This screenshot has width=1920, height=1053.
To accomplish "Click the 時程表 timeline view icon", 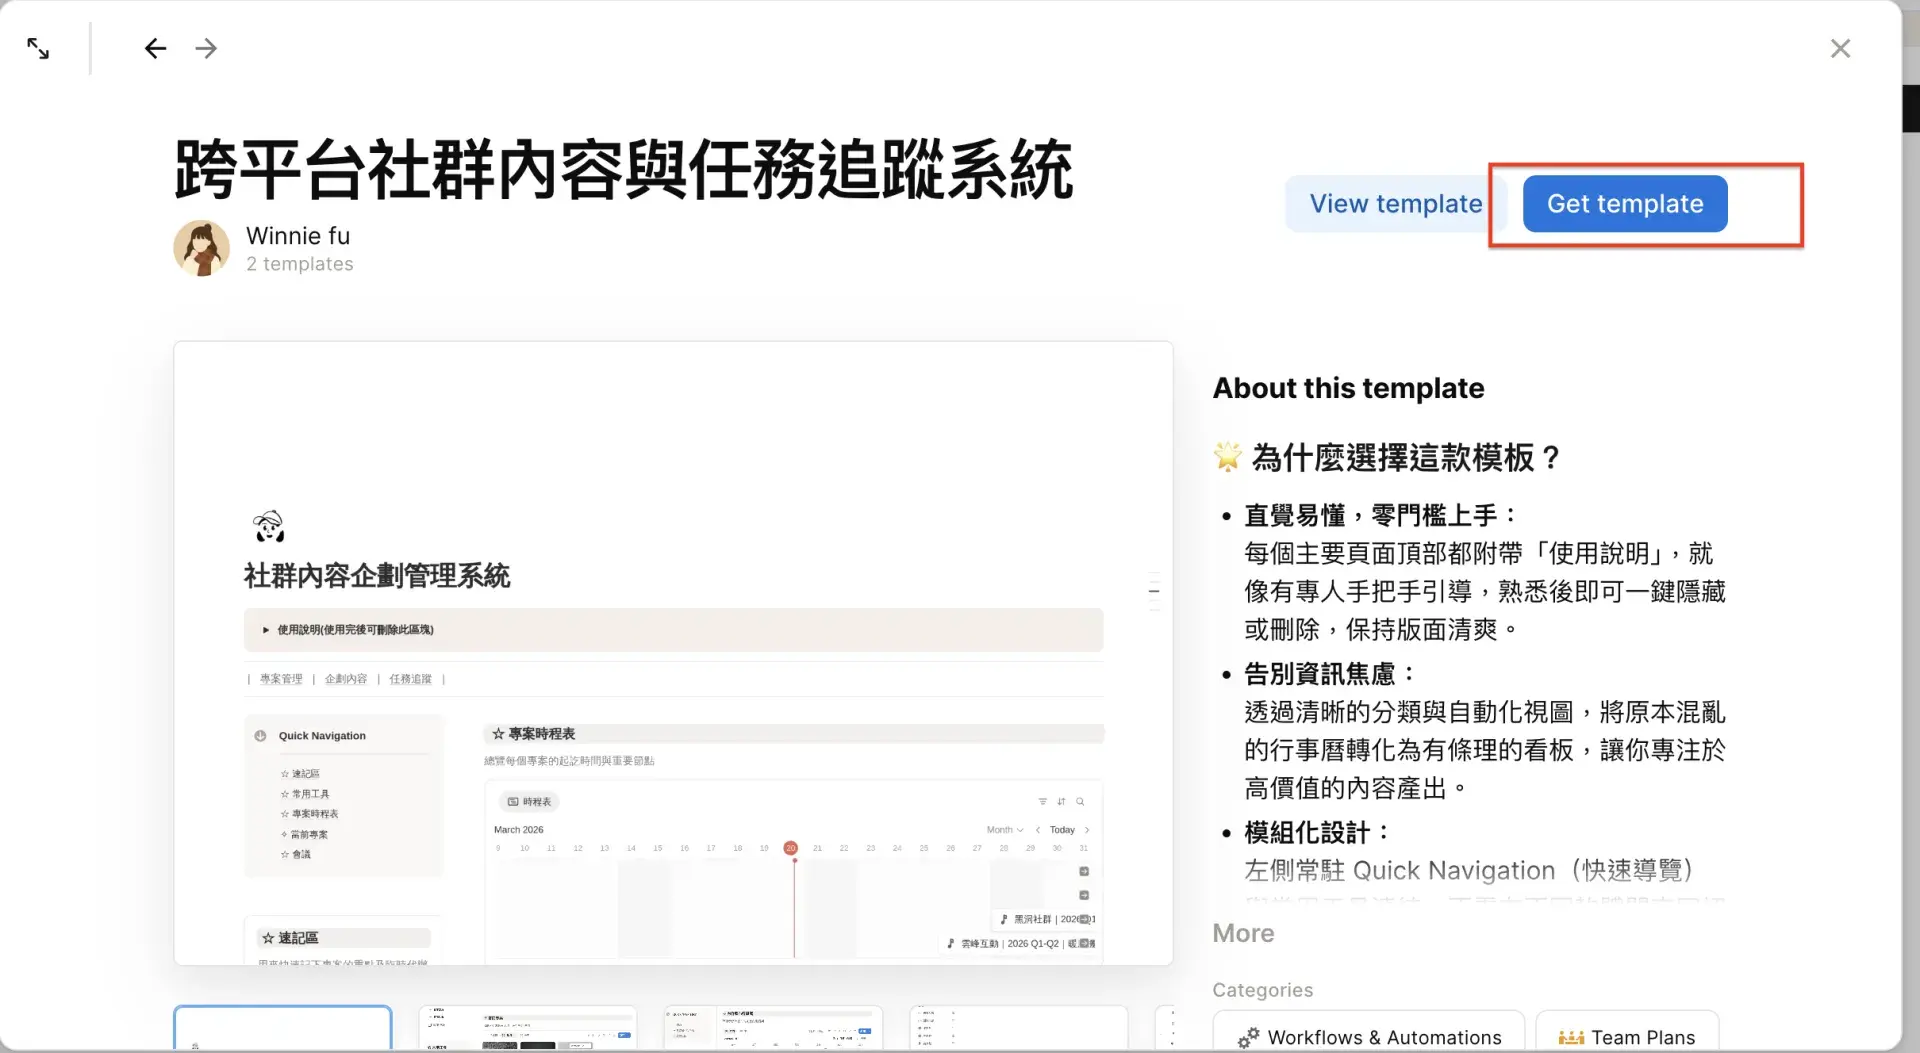I will coord(511,801).
